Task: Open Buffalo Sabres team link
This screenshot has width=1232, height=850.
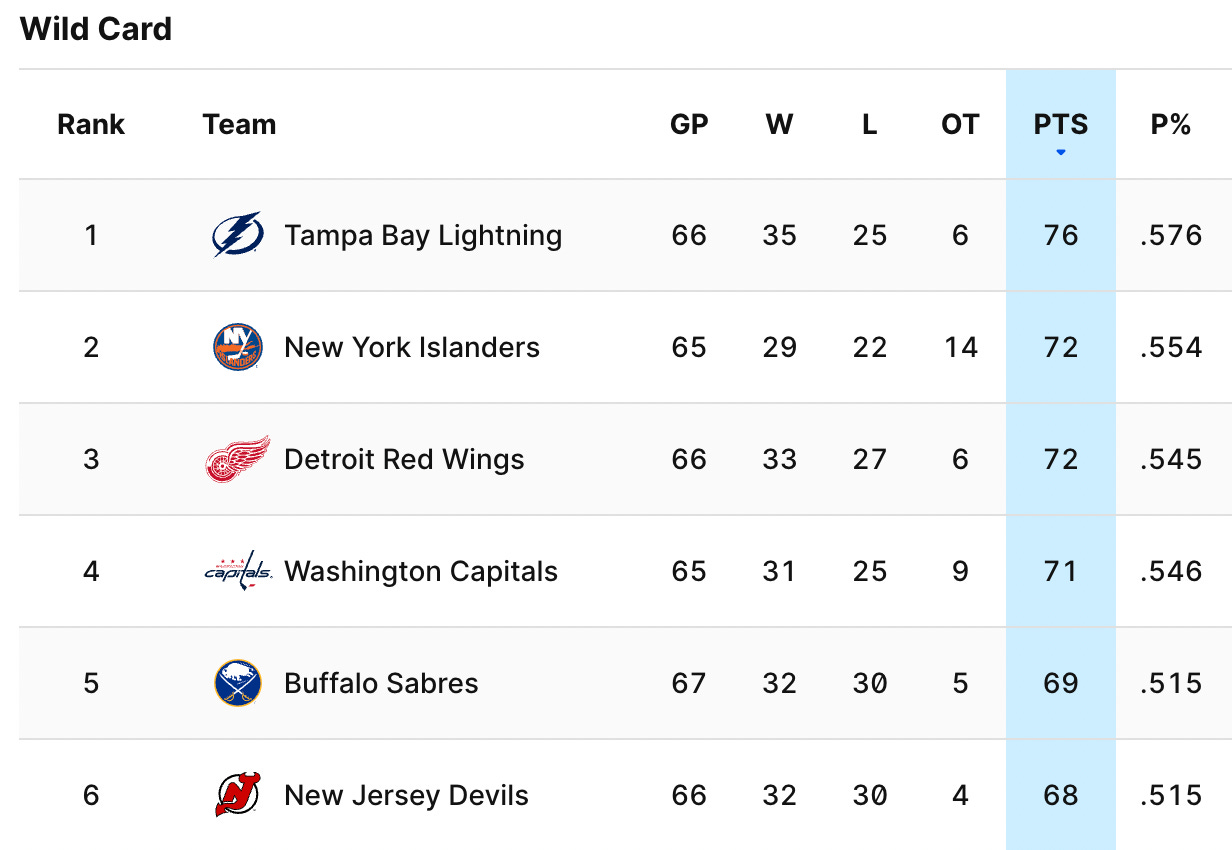Action: tap(381, 683)
